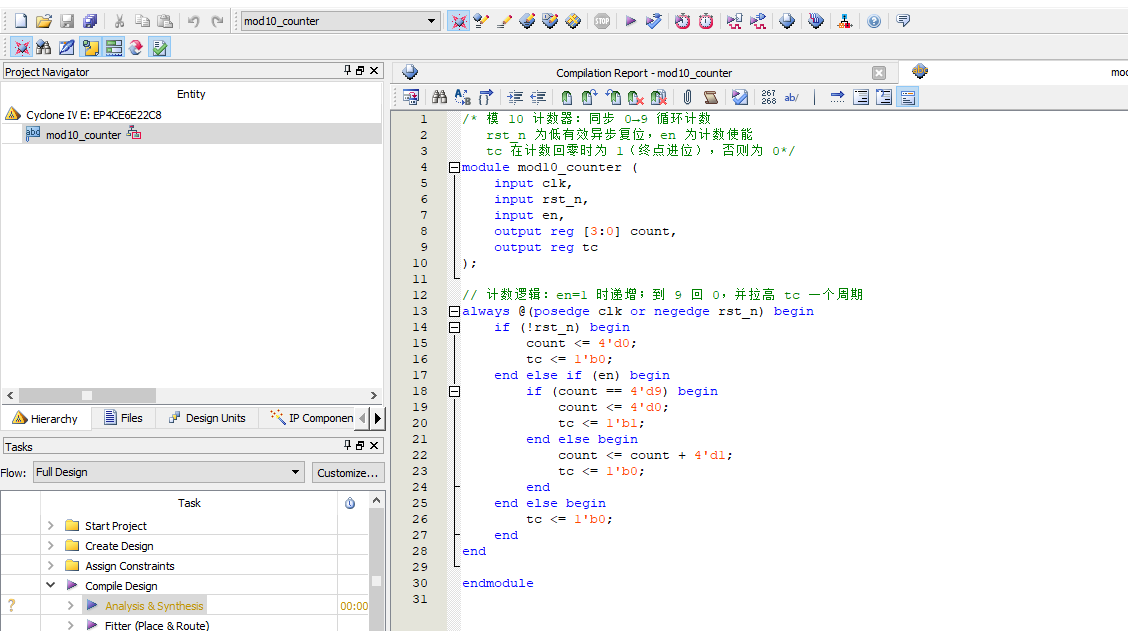Switch to the Design Units tab
1128x631 pixels.
tap(207, 418)
